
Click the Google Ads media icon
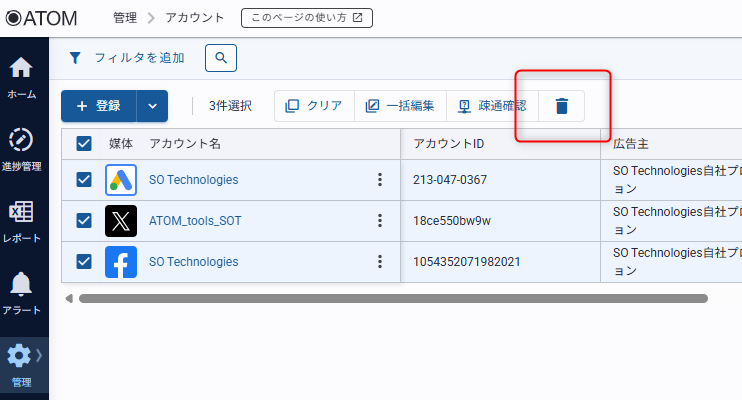coord(121,180)
